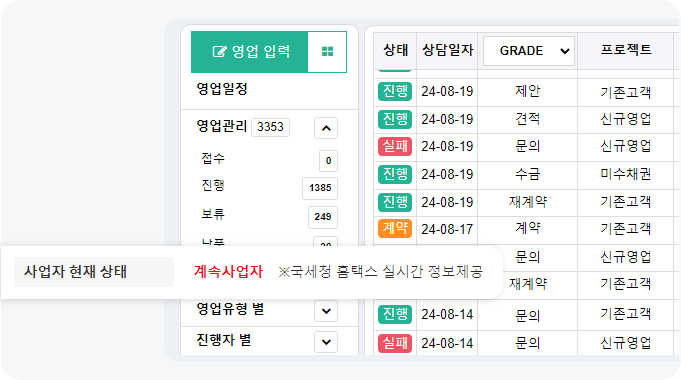Image resolution: width=681 pixels, height=380 pixels.
Task: Click the red 실패 badge dated 24-08-19
Action: coord(395,146)
